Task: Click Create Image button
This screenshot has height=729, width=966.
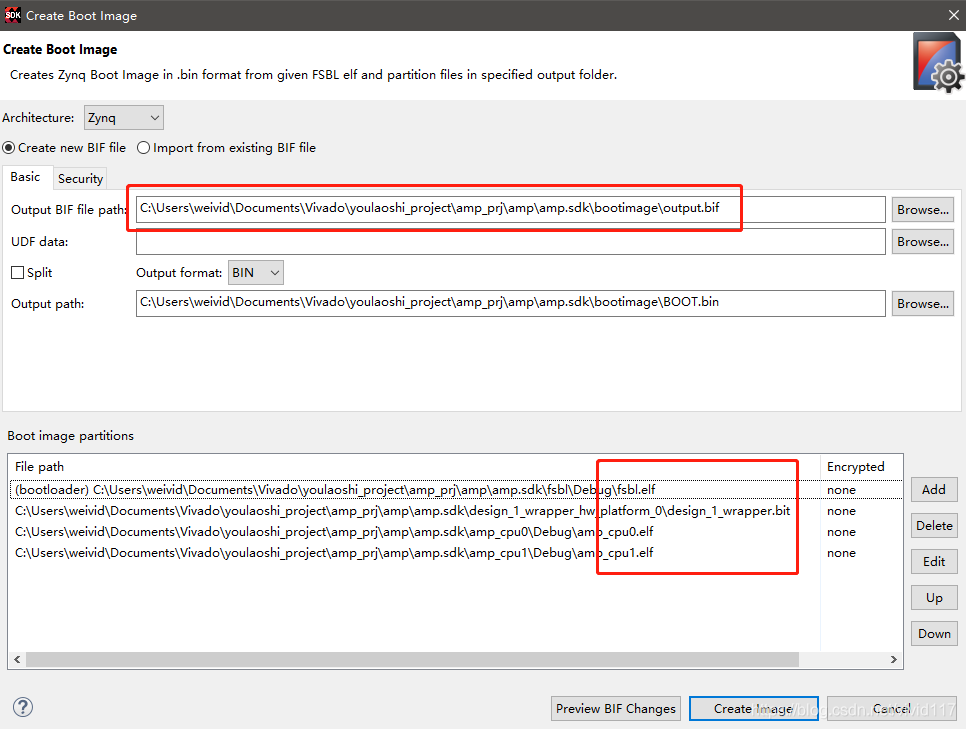Action: click(x=753, y=709)
